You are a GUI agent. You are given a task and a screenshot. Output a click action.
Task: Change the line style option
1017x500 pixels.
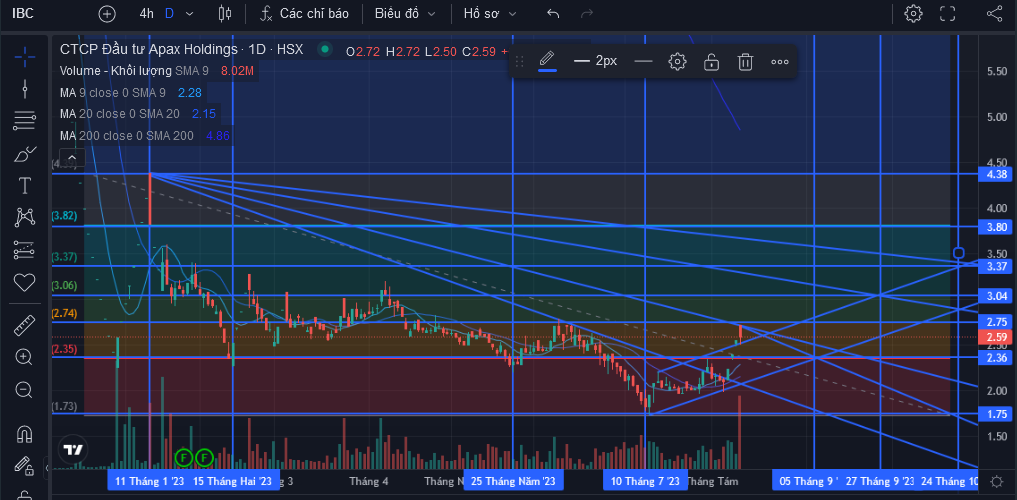coord(643,62)
